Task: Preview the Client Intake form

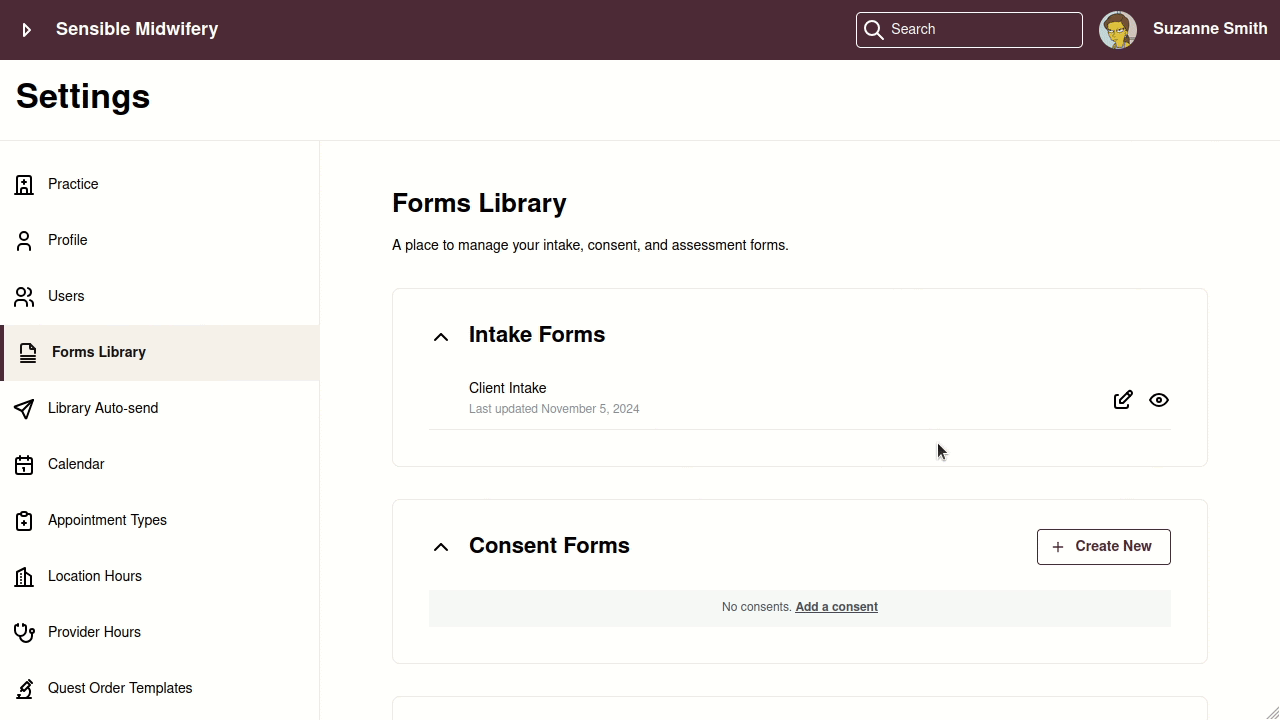Action: [x=1159, y=400]
